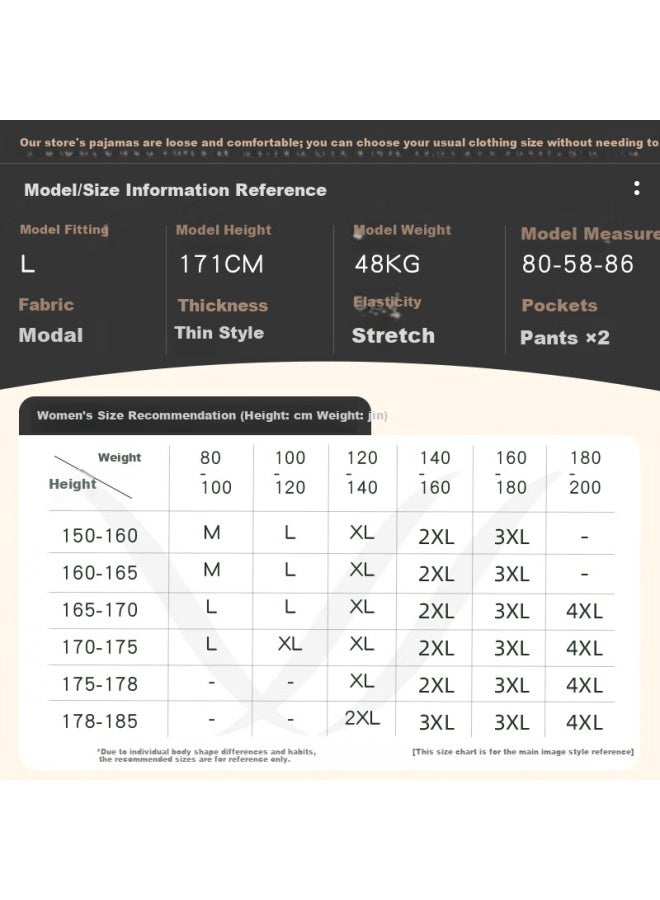Click the Pants ×2 pockets value
Screen dimensions: 660x900
coord(565,338)
